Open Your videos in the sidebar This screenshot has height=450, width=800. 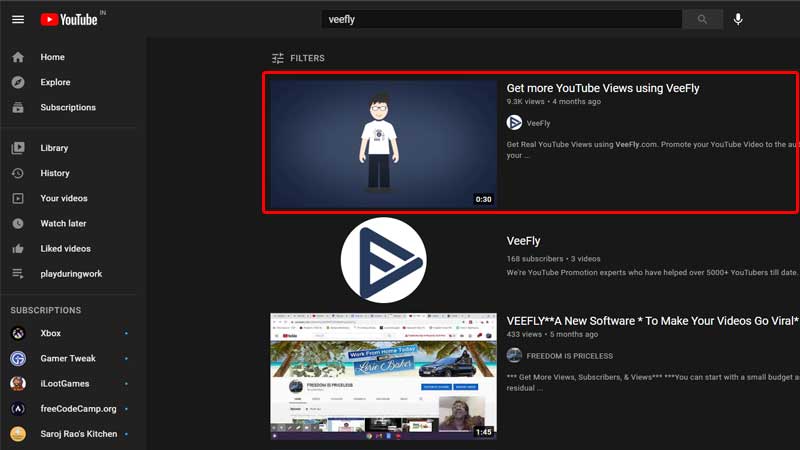tap(64, 198)
